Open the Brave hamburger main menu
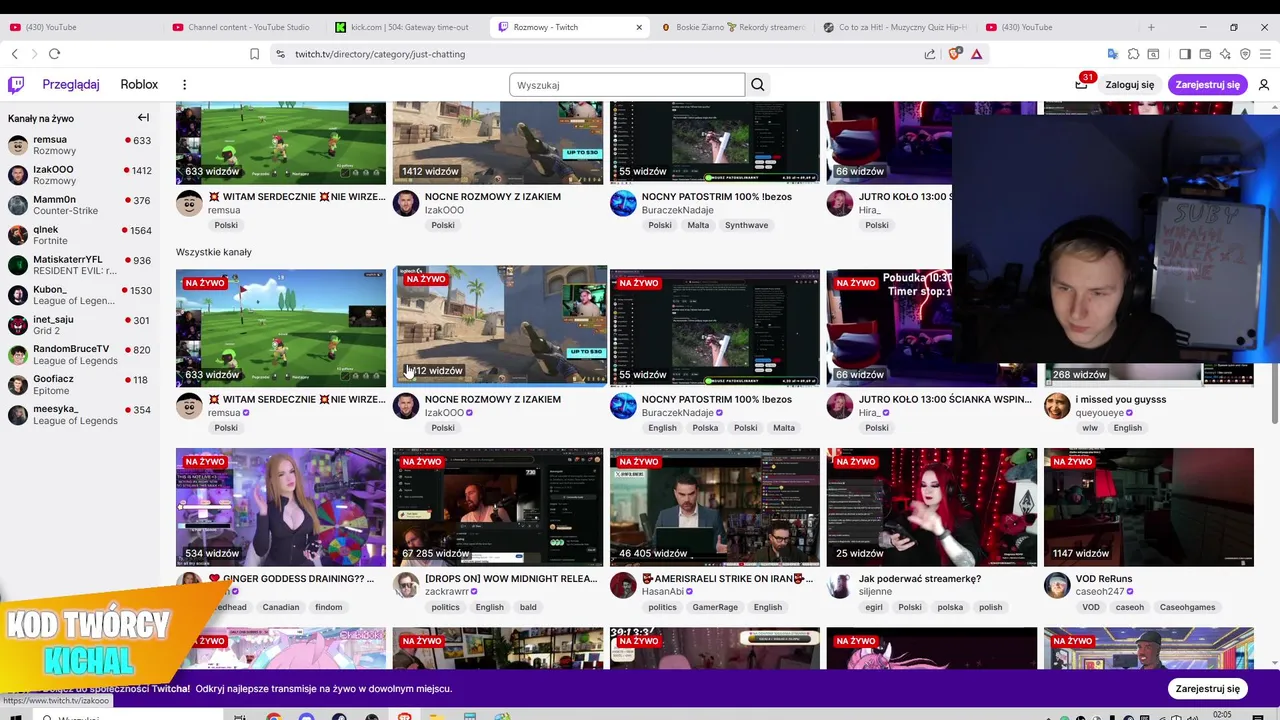 1265,54
